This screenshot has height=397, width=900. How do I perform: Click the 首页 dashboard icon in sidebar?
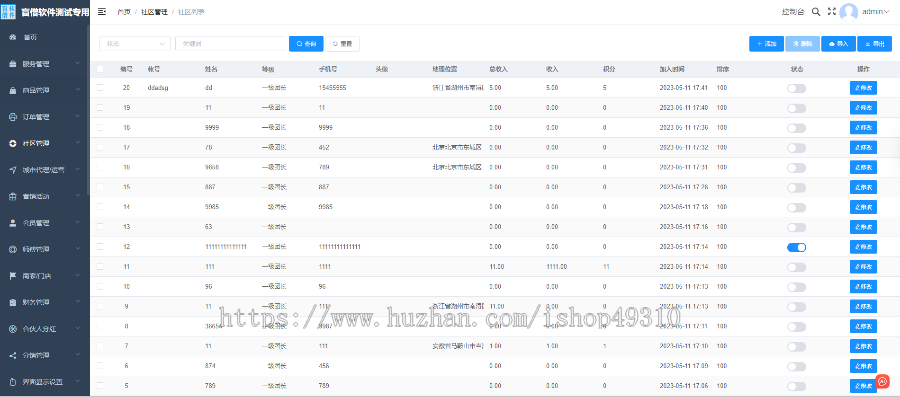(x=13, y=37)
